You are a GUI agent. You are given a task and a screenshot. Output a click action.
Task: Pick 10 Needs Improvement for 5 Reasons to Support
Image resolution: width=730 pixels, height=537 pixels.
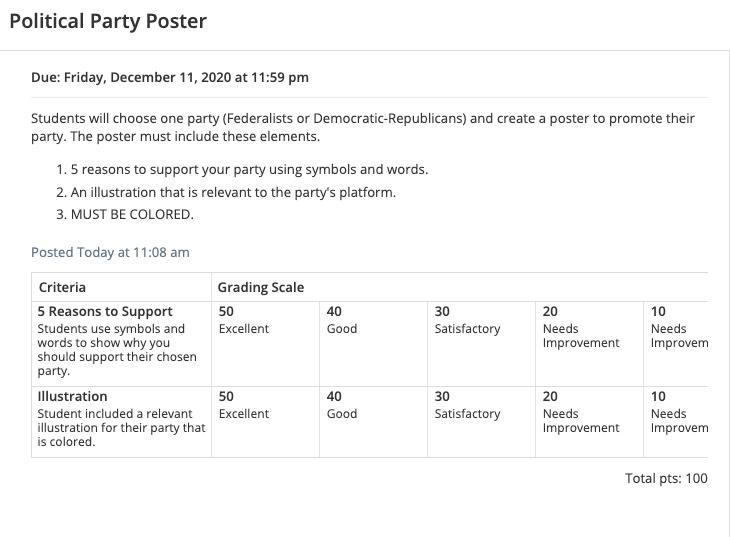coord(678,327)
